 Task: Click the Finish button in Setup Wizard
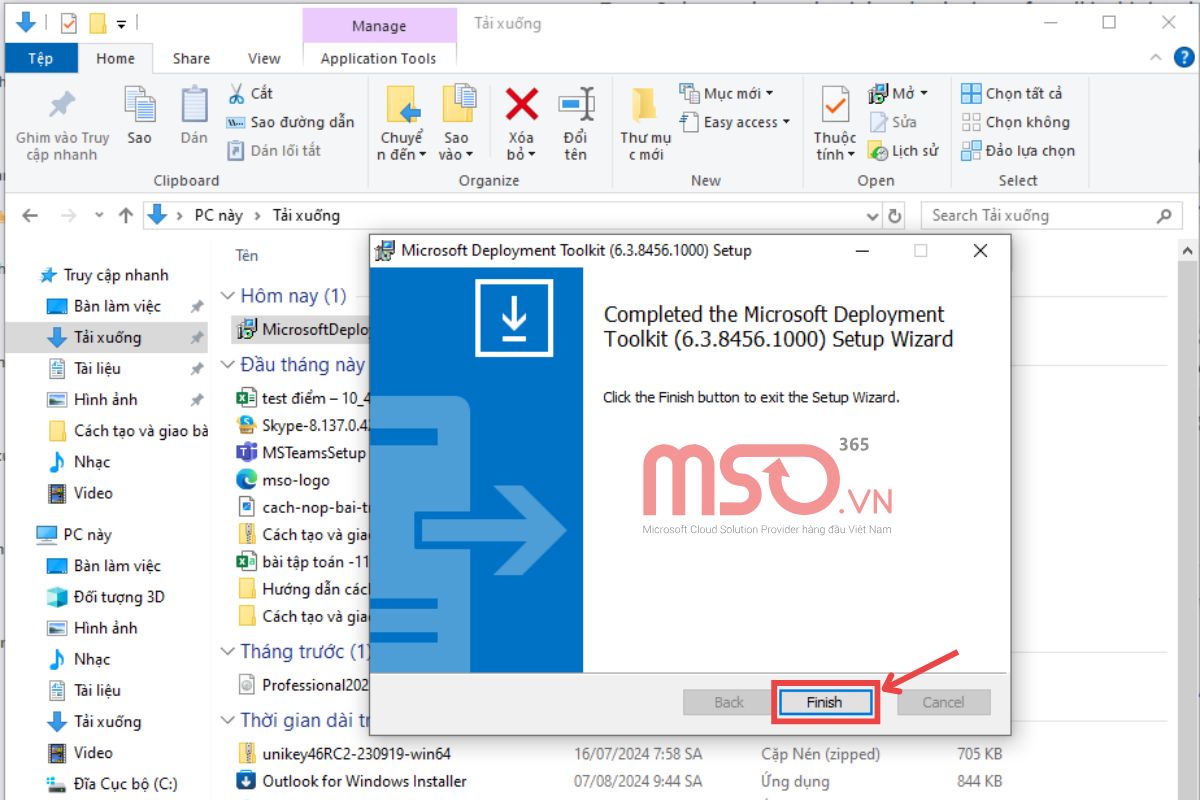click(x=825, y=702)
